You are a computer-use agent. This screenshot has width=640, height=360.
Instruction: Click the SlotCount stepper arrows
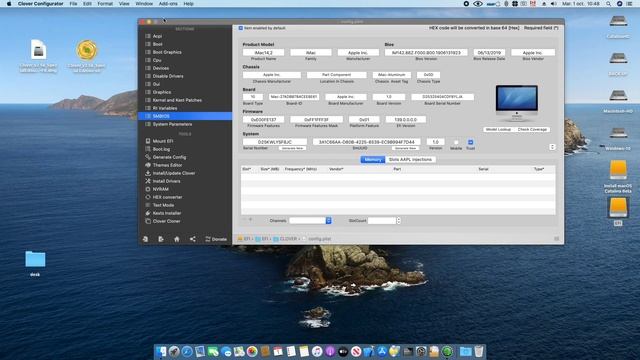point(398,221)
